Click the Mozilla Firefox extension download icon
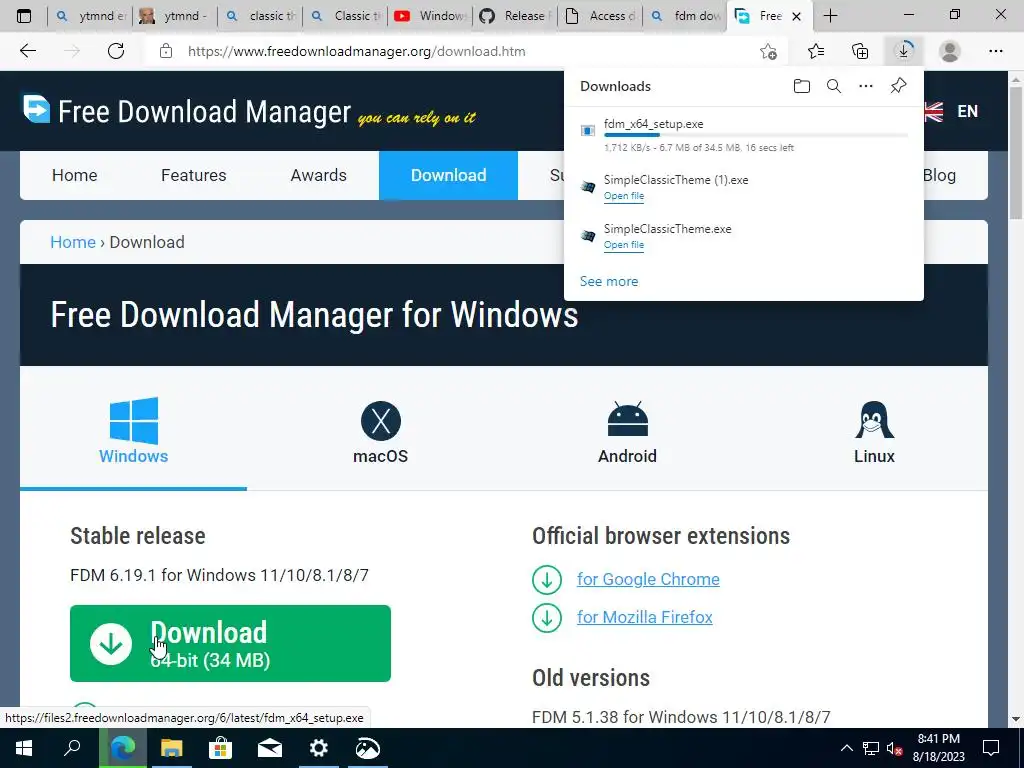Screen dimensions: 1024x768 547,617
